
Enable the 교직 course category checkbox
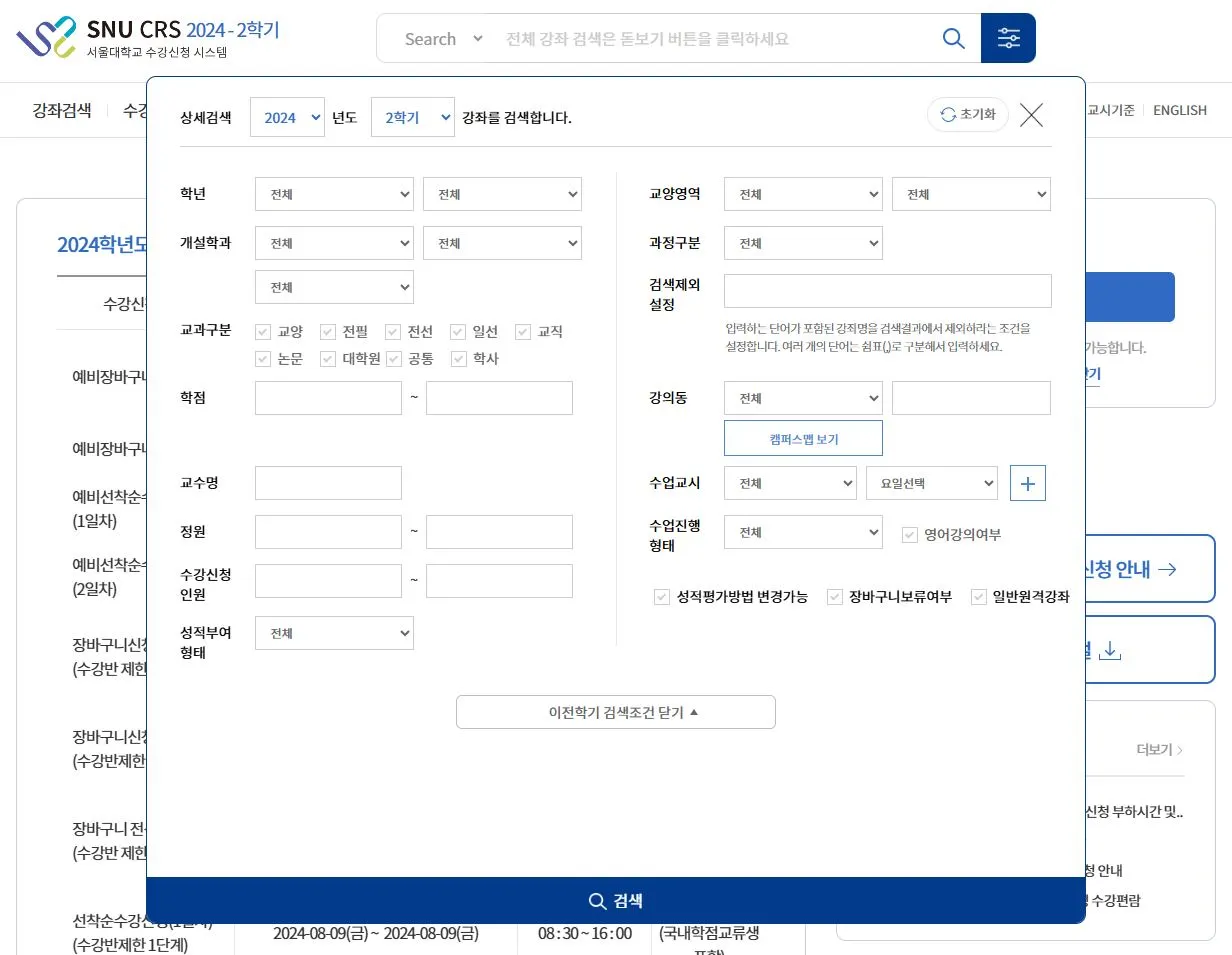523,331
